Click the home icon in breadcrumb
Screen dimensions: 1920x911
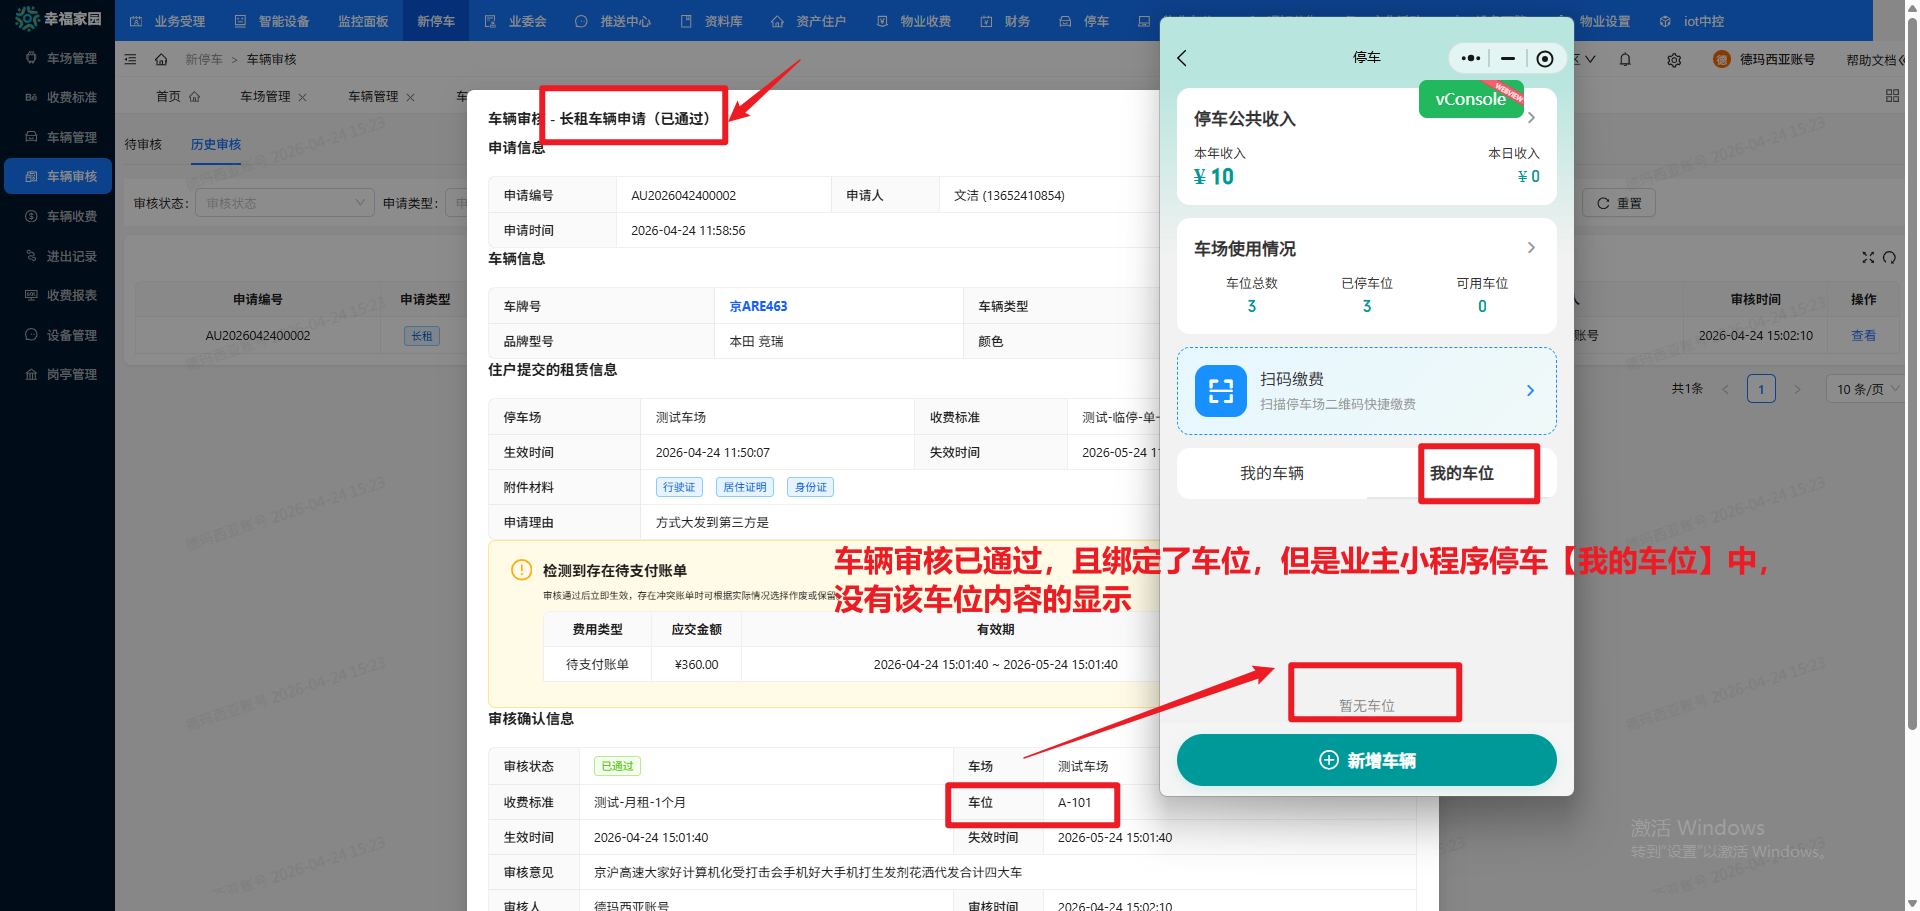[x=161, y=60]
